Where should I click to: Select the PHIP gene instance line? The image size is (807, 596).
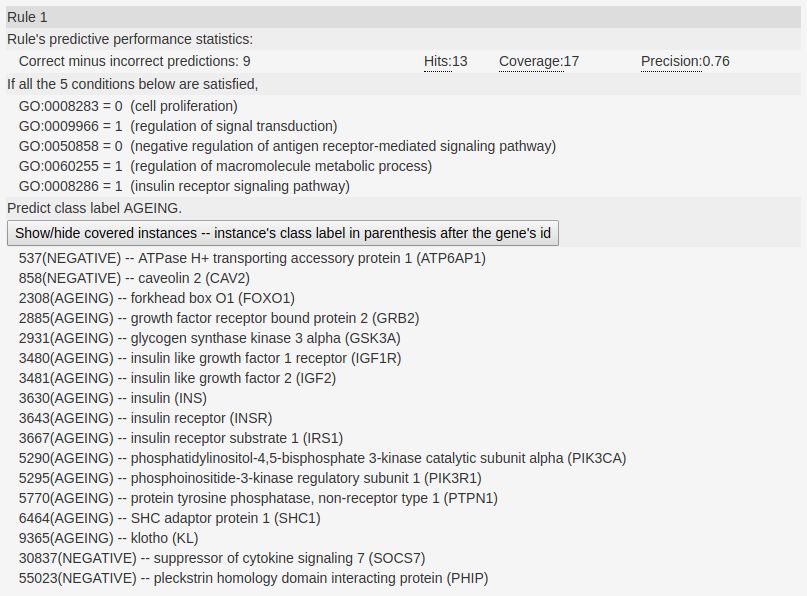(254, 578)
